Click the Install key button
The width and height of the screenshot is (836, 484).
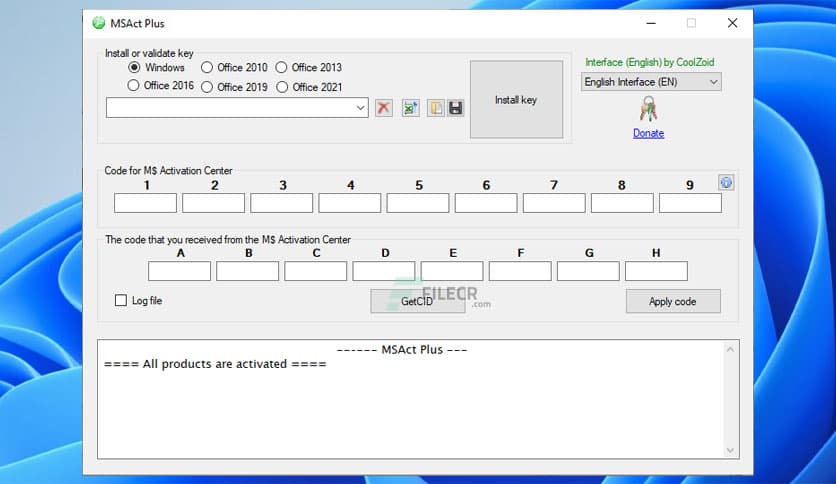pyautogui.click(x=516, y=100)
